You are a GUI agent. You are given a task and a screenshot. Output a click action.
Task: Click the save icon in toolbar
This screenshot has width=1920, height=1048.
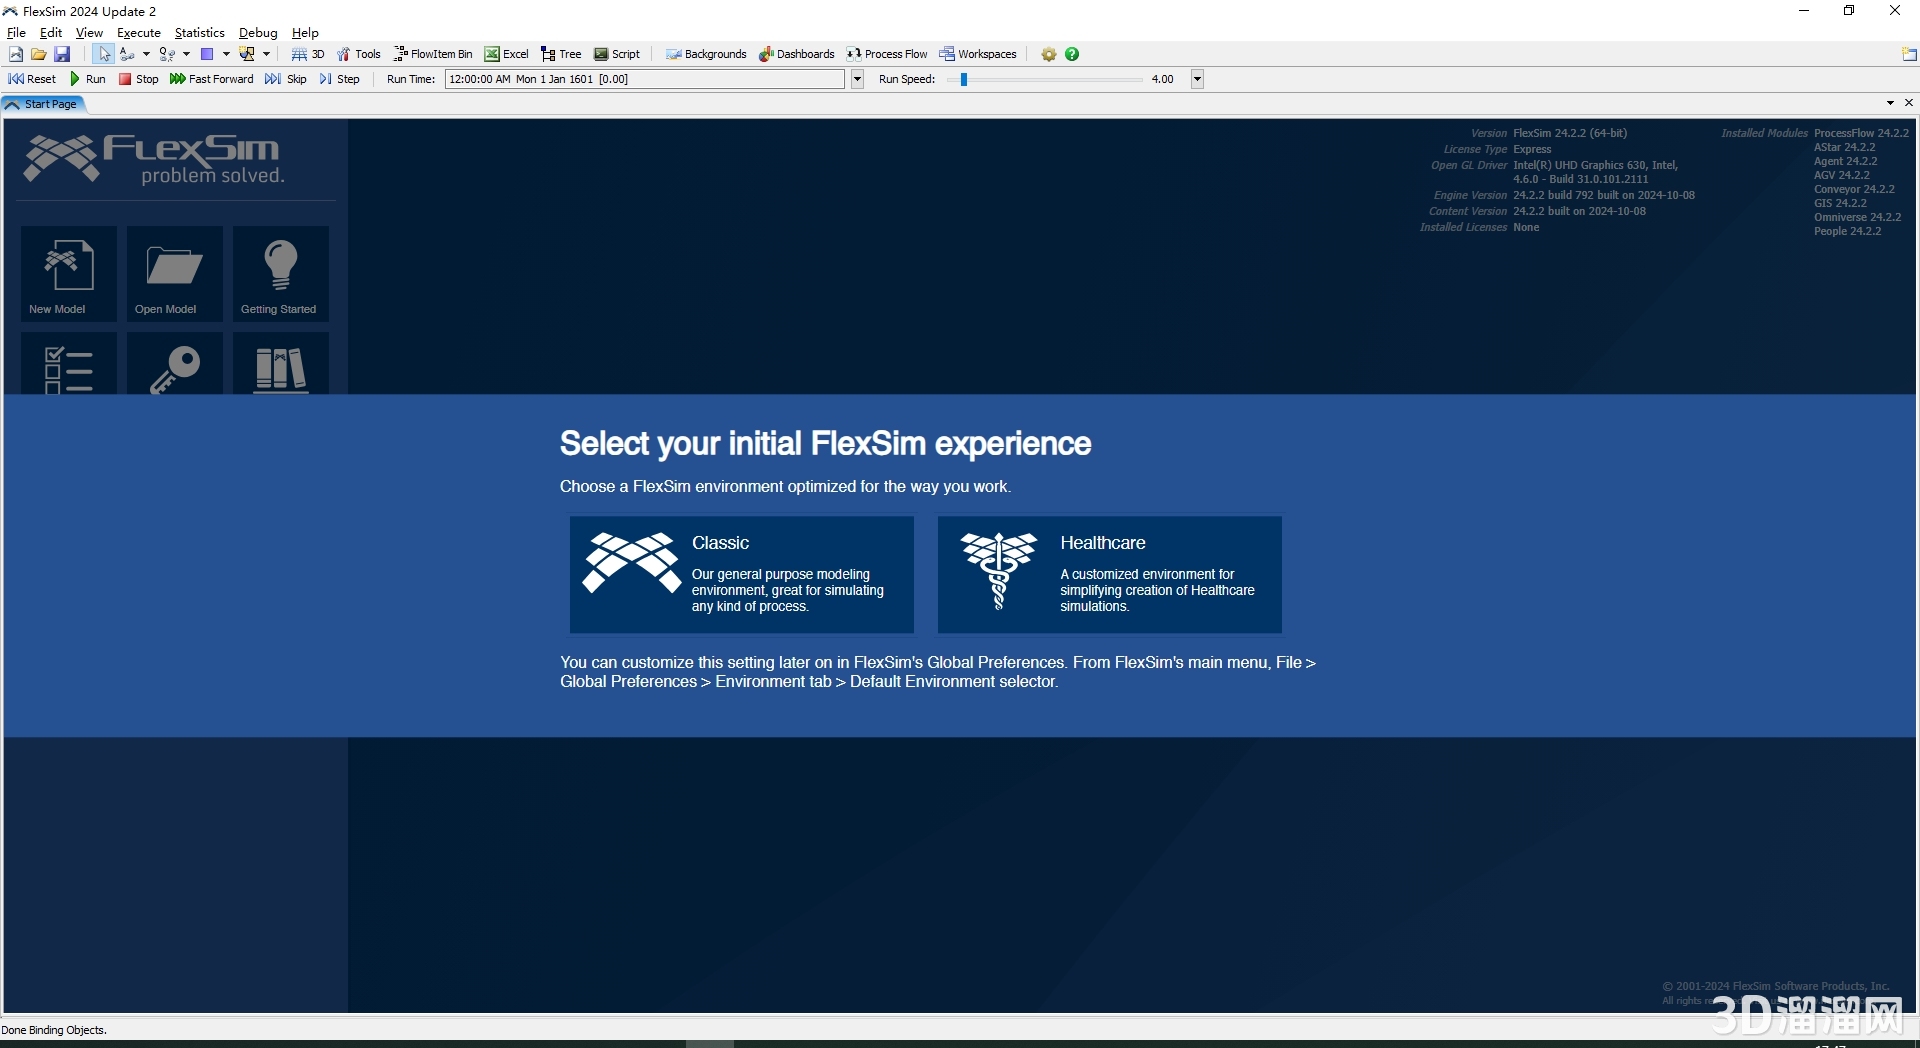pos(62,54)
